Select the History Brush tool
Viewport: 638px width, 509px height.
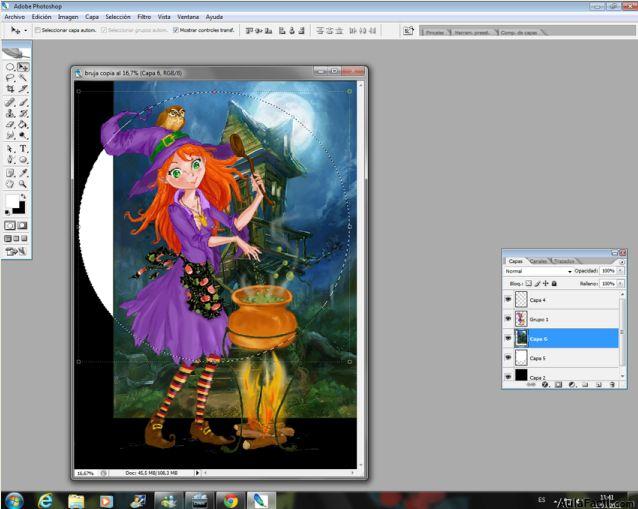pyautogui.click(x=23, y=114)
